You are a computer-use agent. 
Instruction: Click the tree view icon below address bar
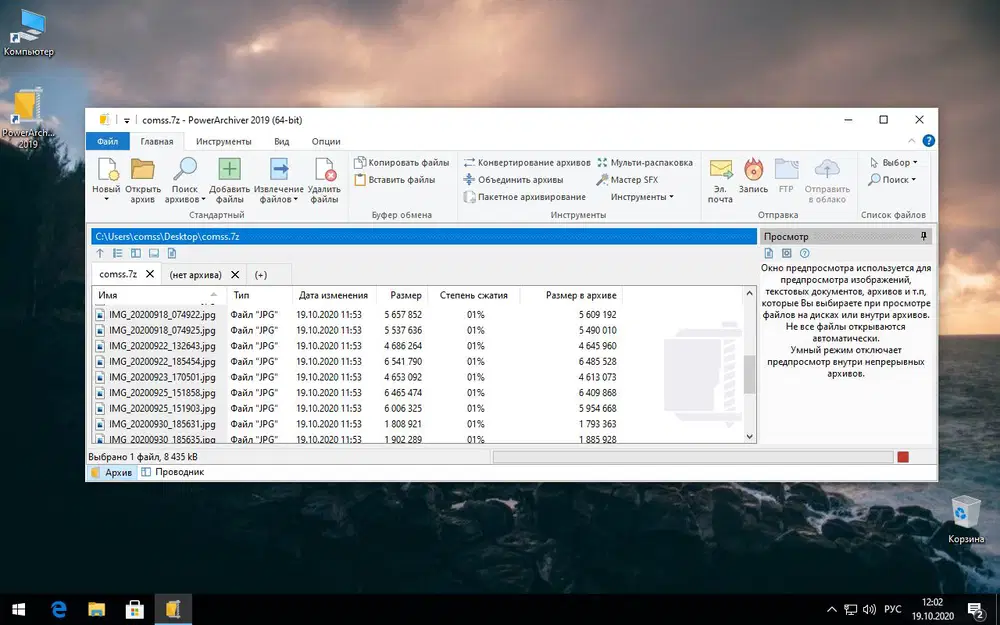(118, 253)
